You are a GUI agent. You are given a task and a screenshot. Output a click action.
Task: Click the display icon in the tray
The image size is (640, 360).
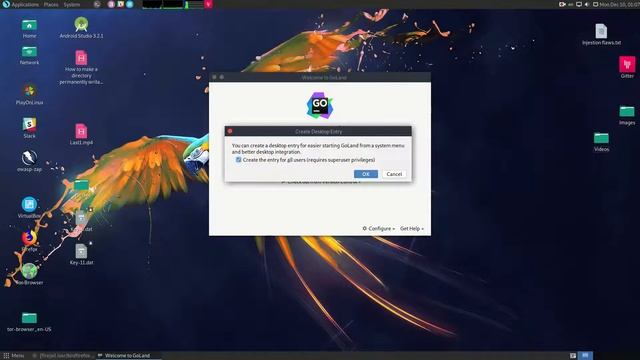point(578,4)
